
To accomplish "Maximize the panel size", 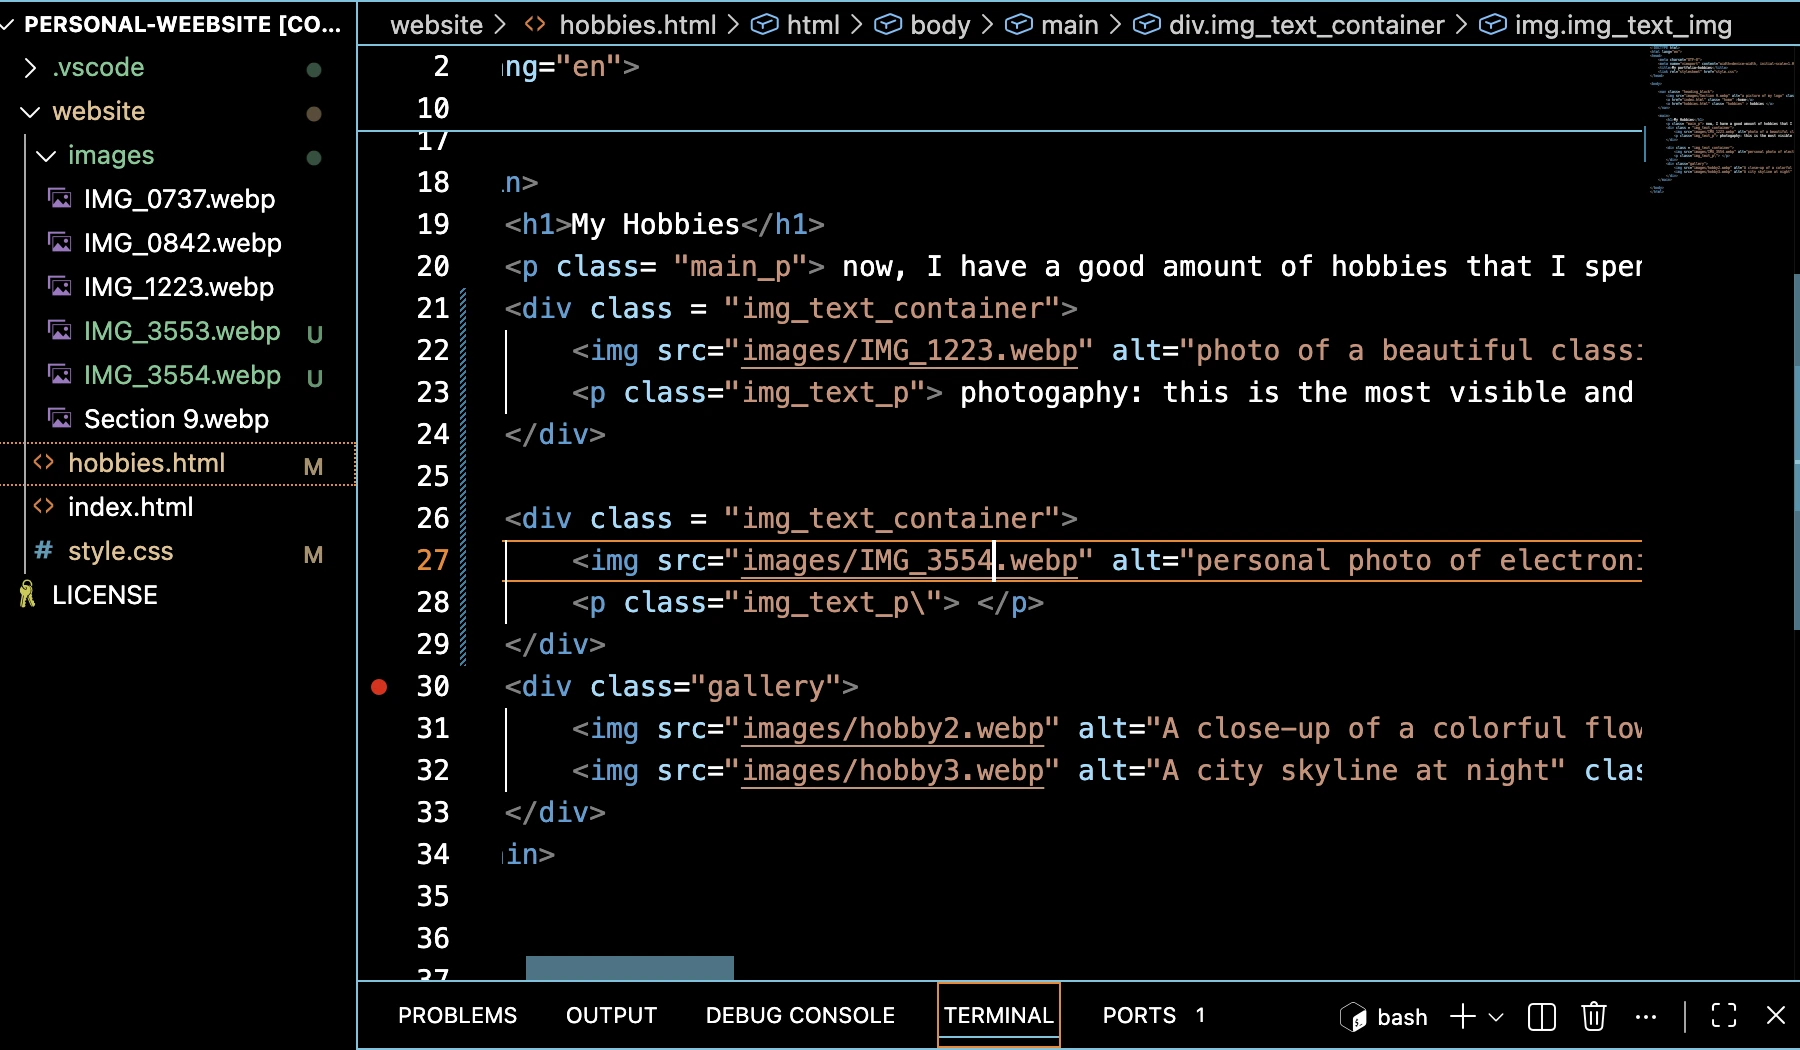I will tap(1723, 1016).
